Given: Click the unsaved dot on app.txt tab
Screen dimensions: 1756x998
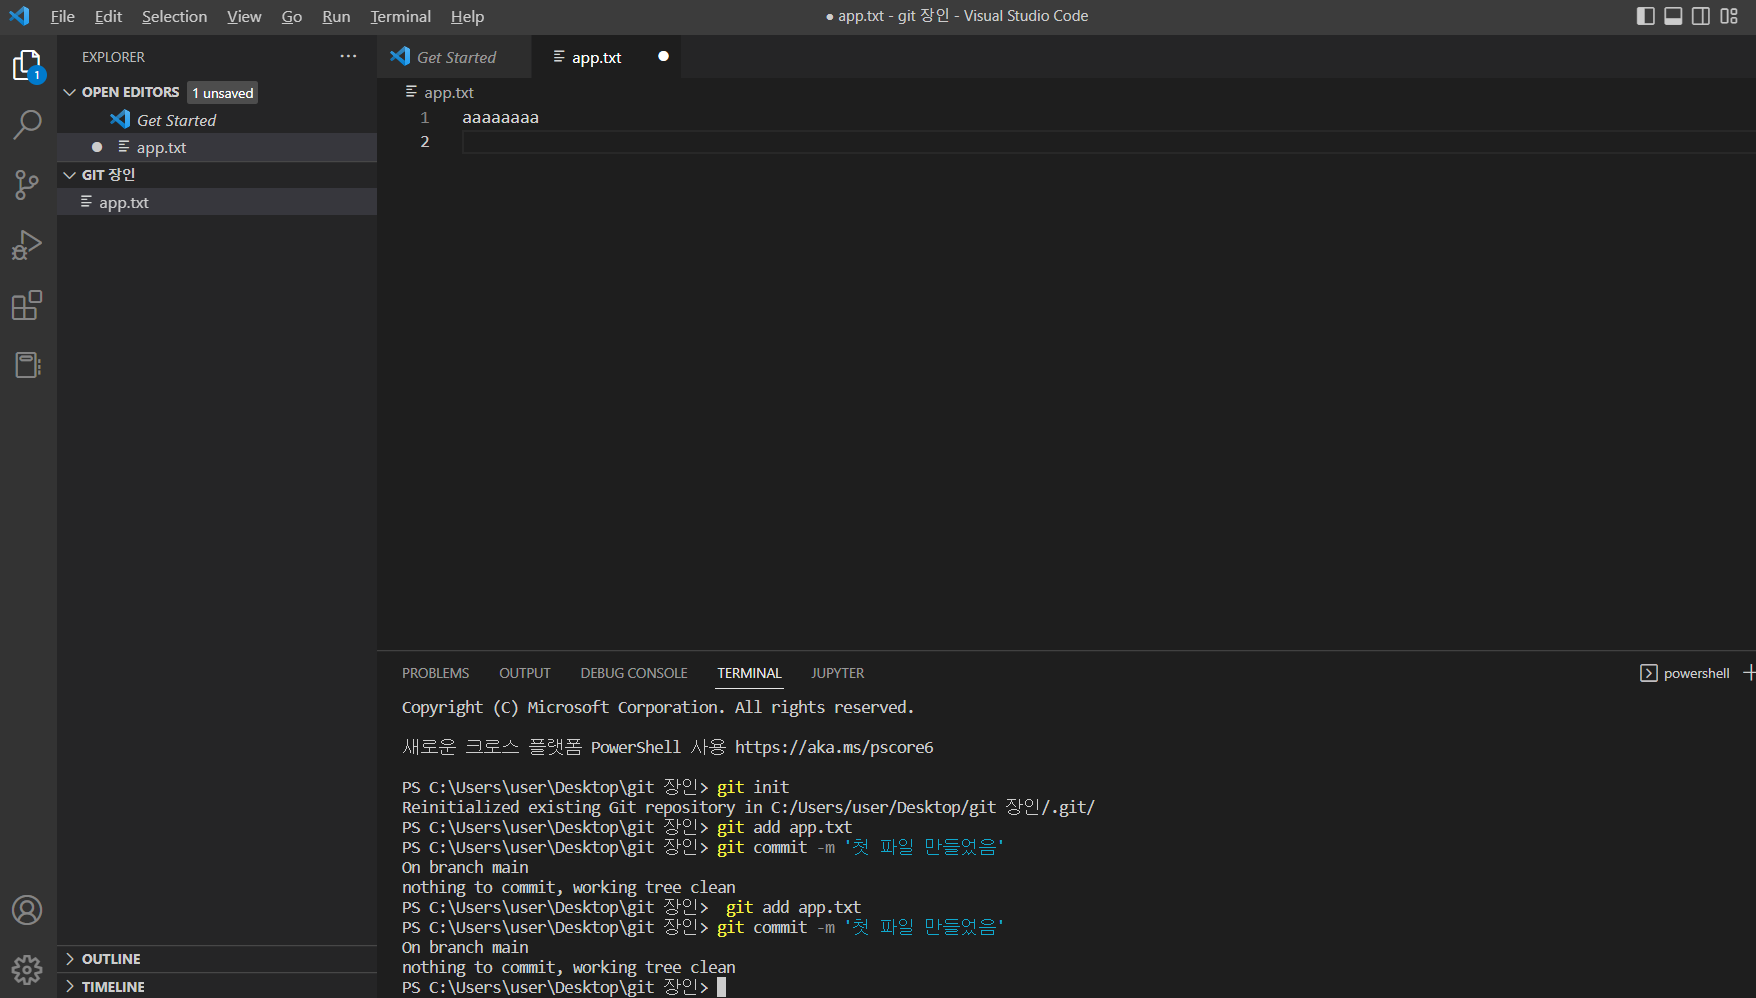Looking at the screenshot, I should click(x=663, y=56).
